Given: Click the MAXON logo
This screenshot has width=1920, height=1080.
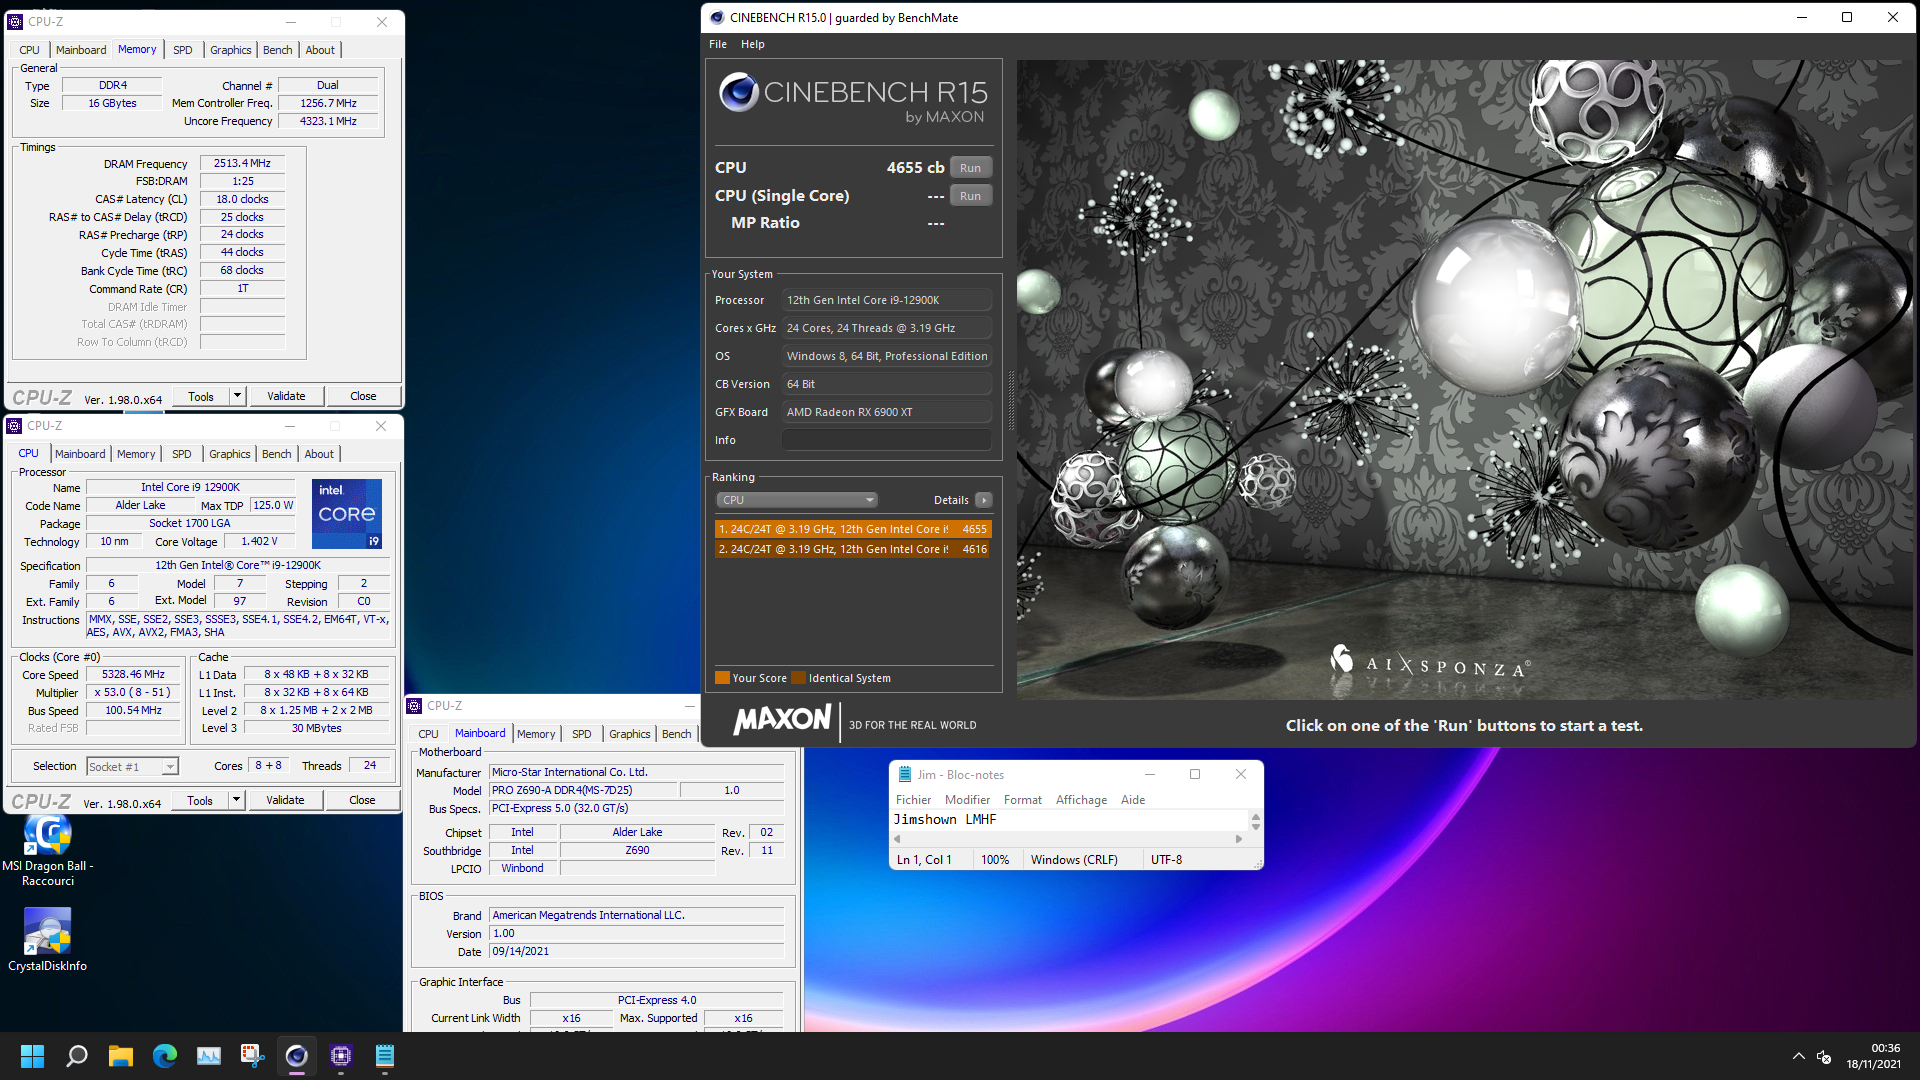Looking at the screenshot, I should coord(782,720).
